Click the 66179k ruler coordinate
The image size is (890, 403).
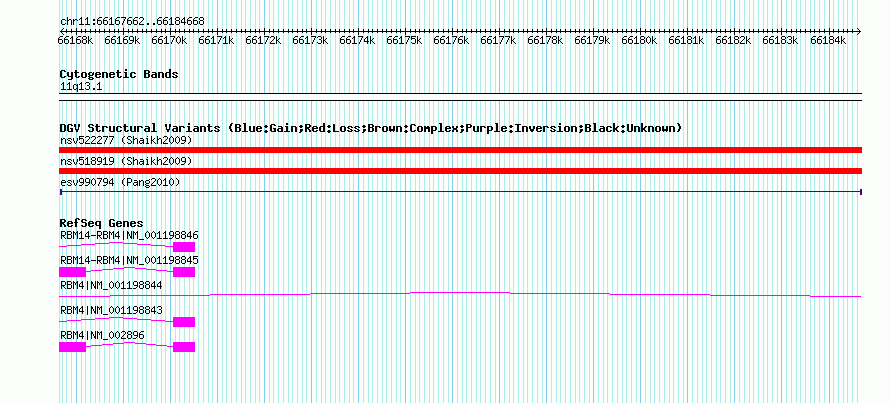click(593, 40)
